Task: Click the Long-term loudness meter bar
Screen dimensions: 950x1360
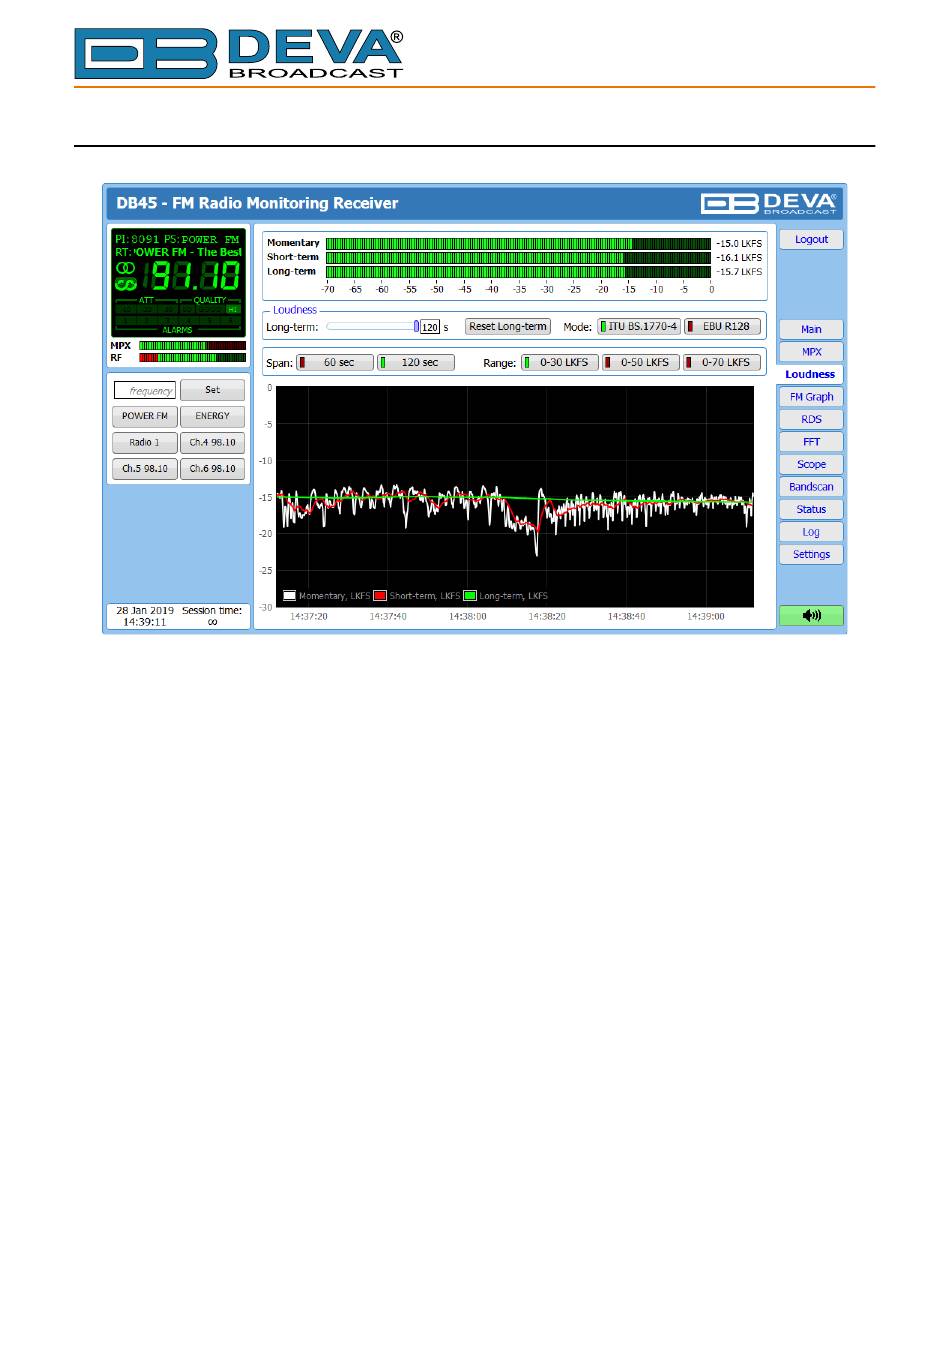Action: tap(518, 271)
